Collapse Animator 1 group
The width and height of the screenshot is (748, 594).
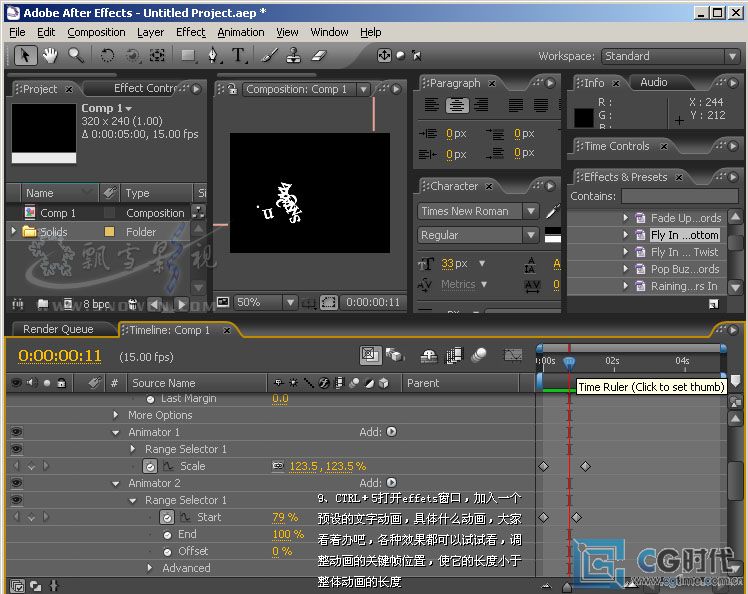pos(115,432)
